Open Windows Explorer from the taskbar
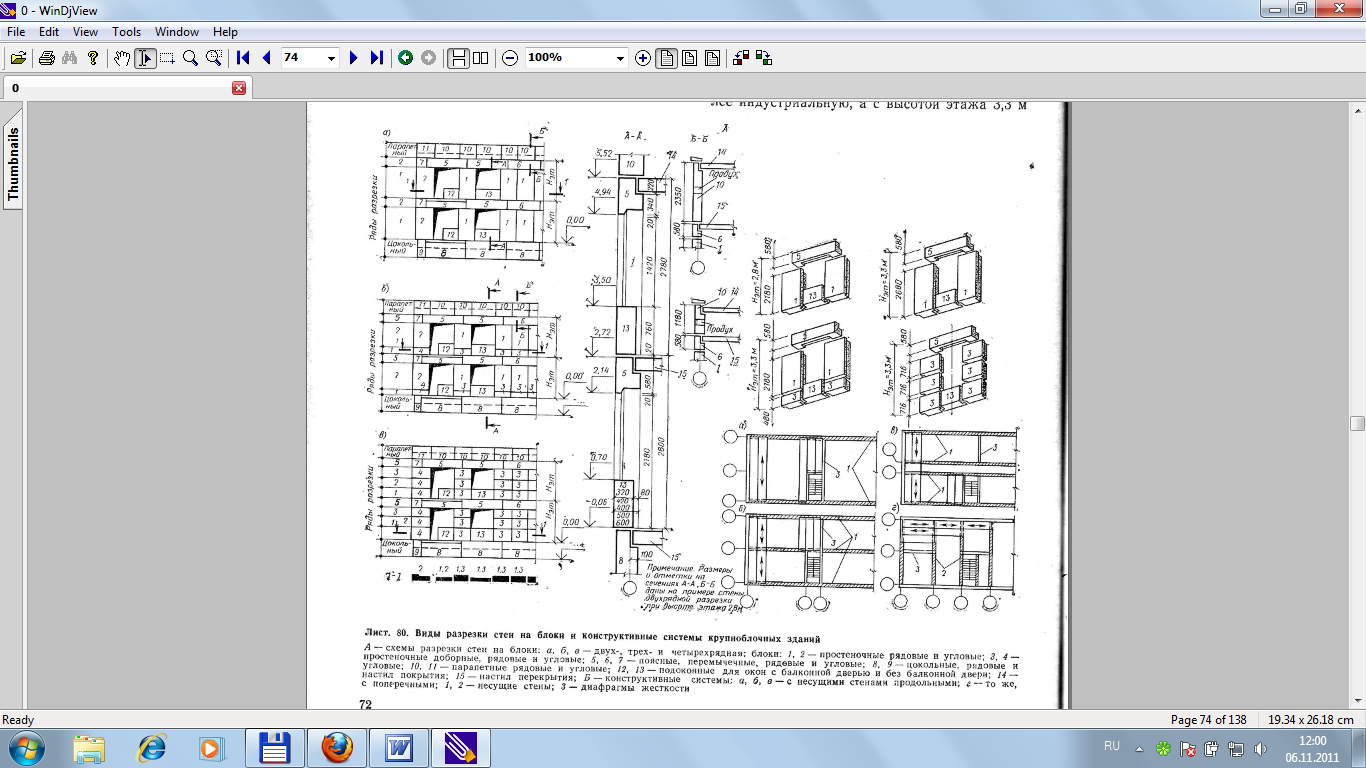This screenshot has width=1366, height=768. tap(90, 747)
